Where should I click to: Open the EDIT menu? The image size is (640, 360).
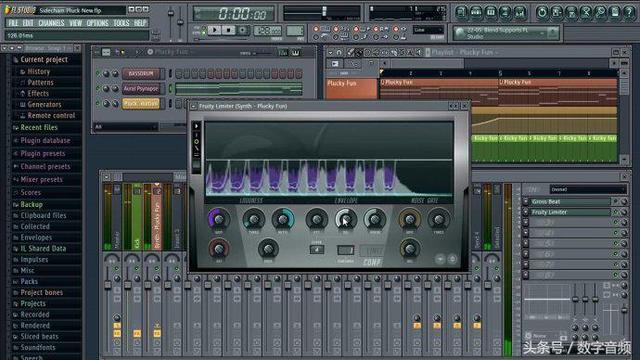(28, 23)
